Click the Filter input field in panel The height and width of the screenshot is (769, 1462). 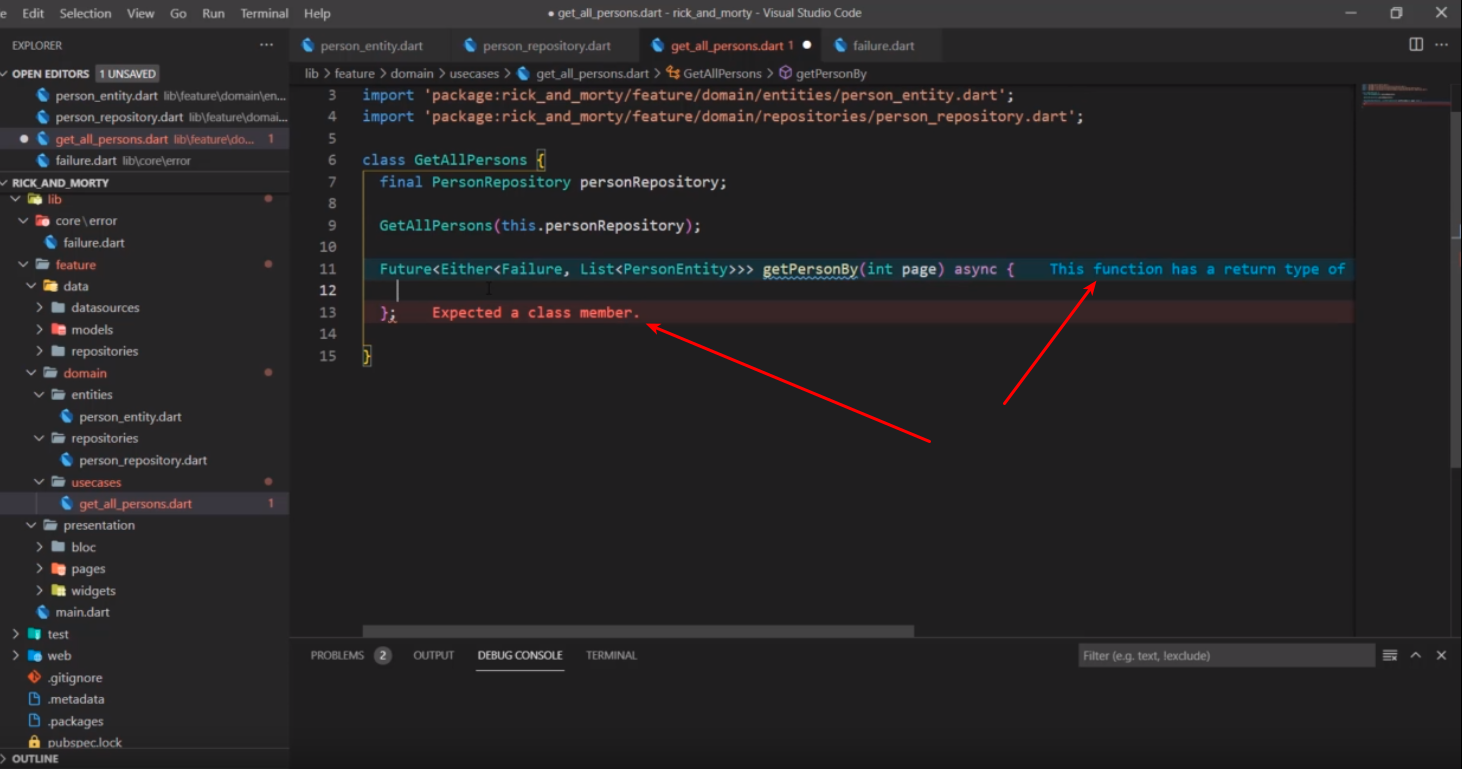(1226, 655)
